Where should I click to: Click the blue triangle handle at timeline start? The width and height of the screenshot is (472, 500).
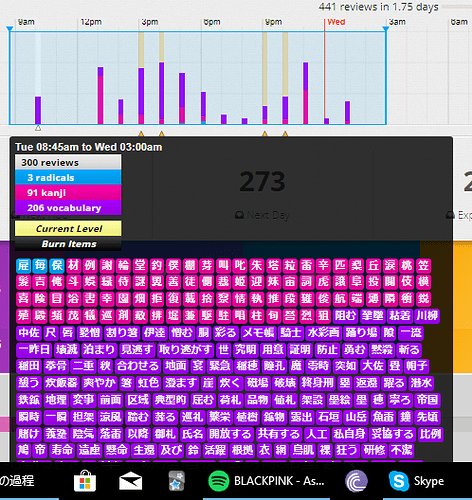click(x=10, y=29)
